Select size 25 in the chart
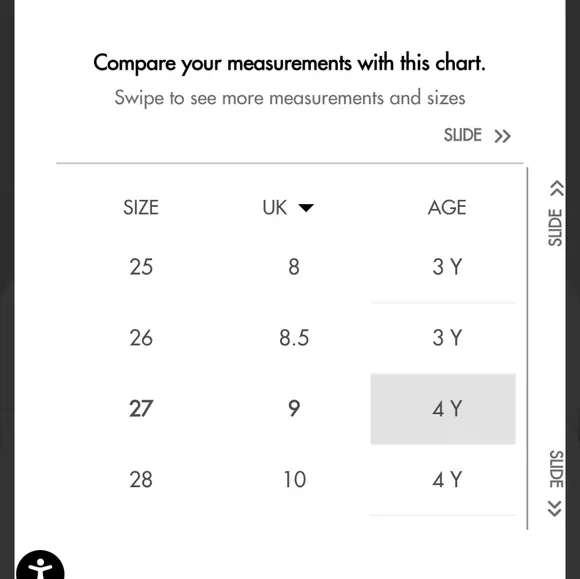The image size is (580, 579). (141, 267)
